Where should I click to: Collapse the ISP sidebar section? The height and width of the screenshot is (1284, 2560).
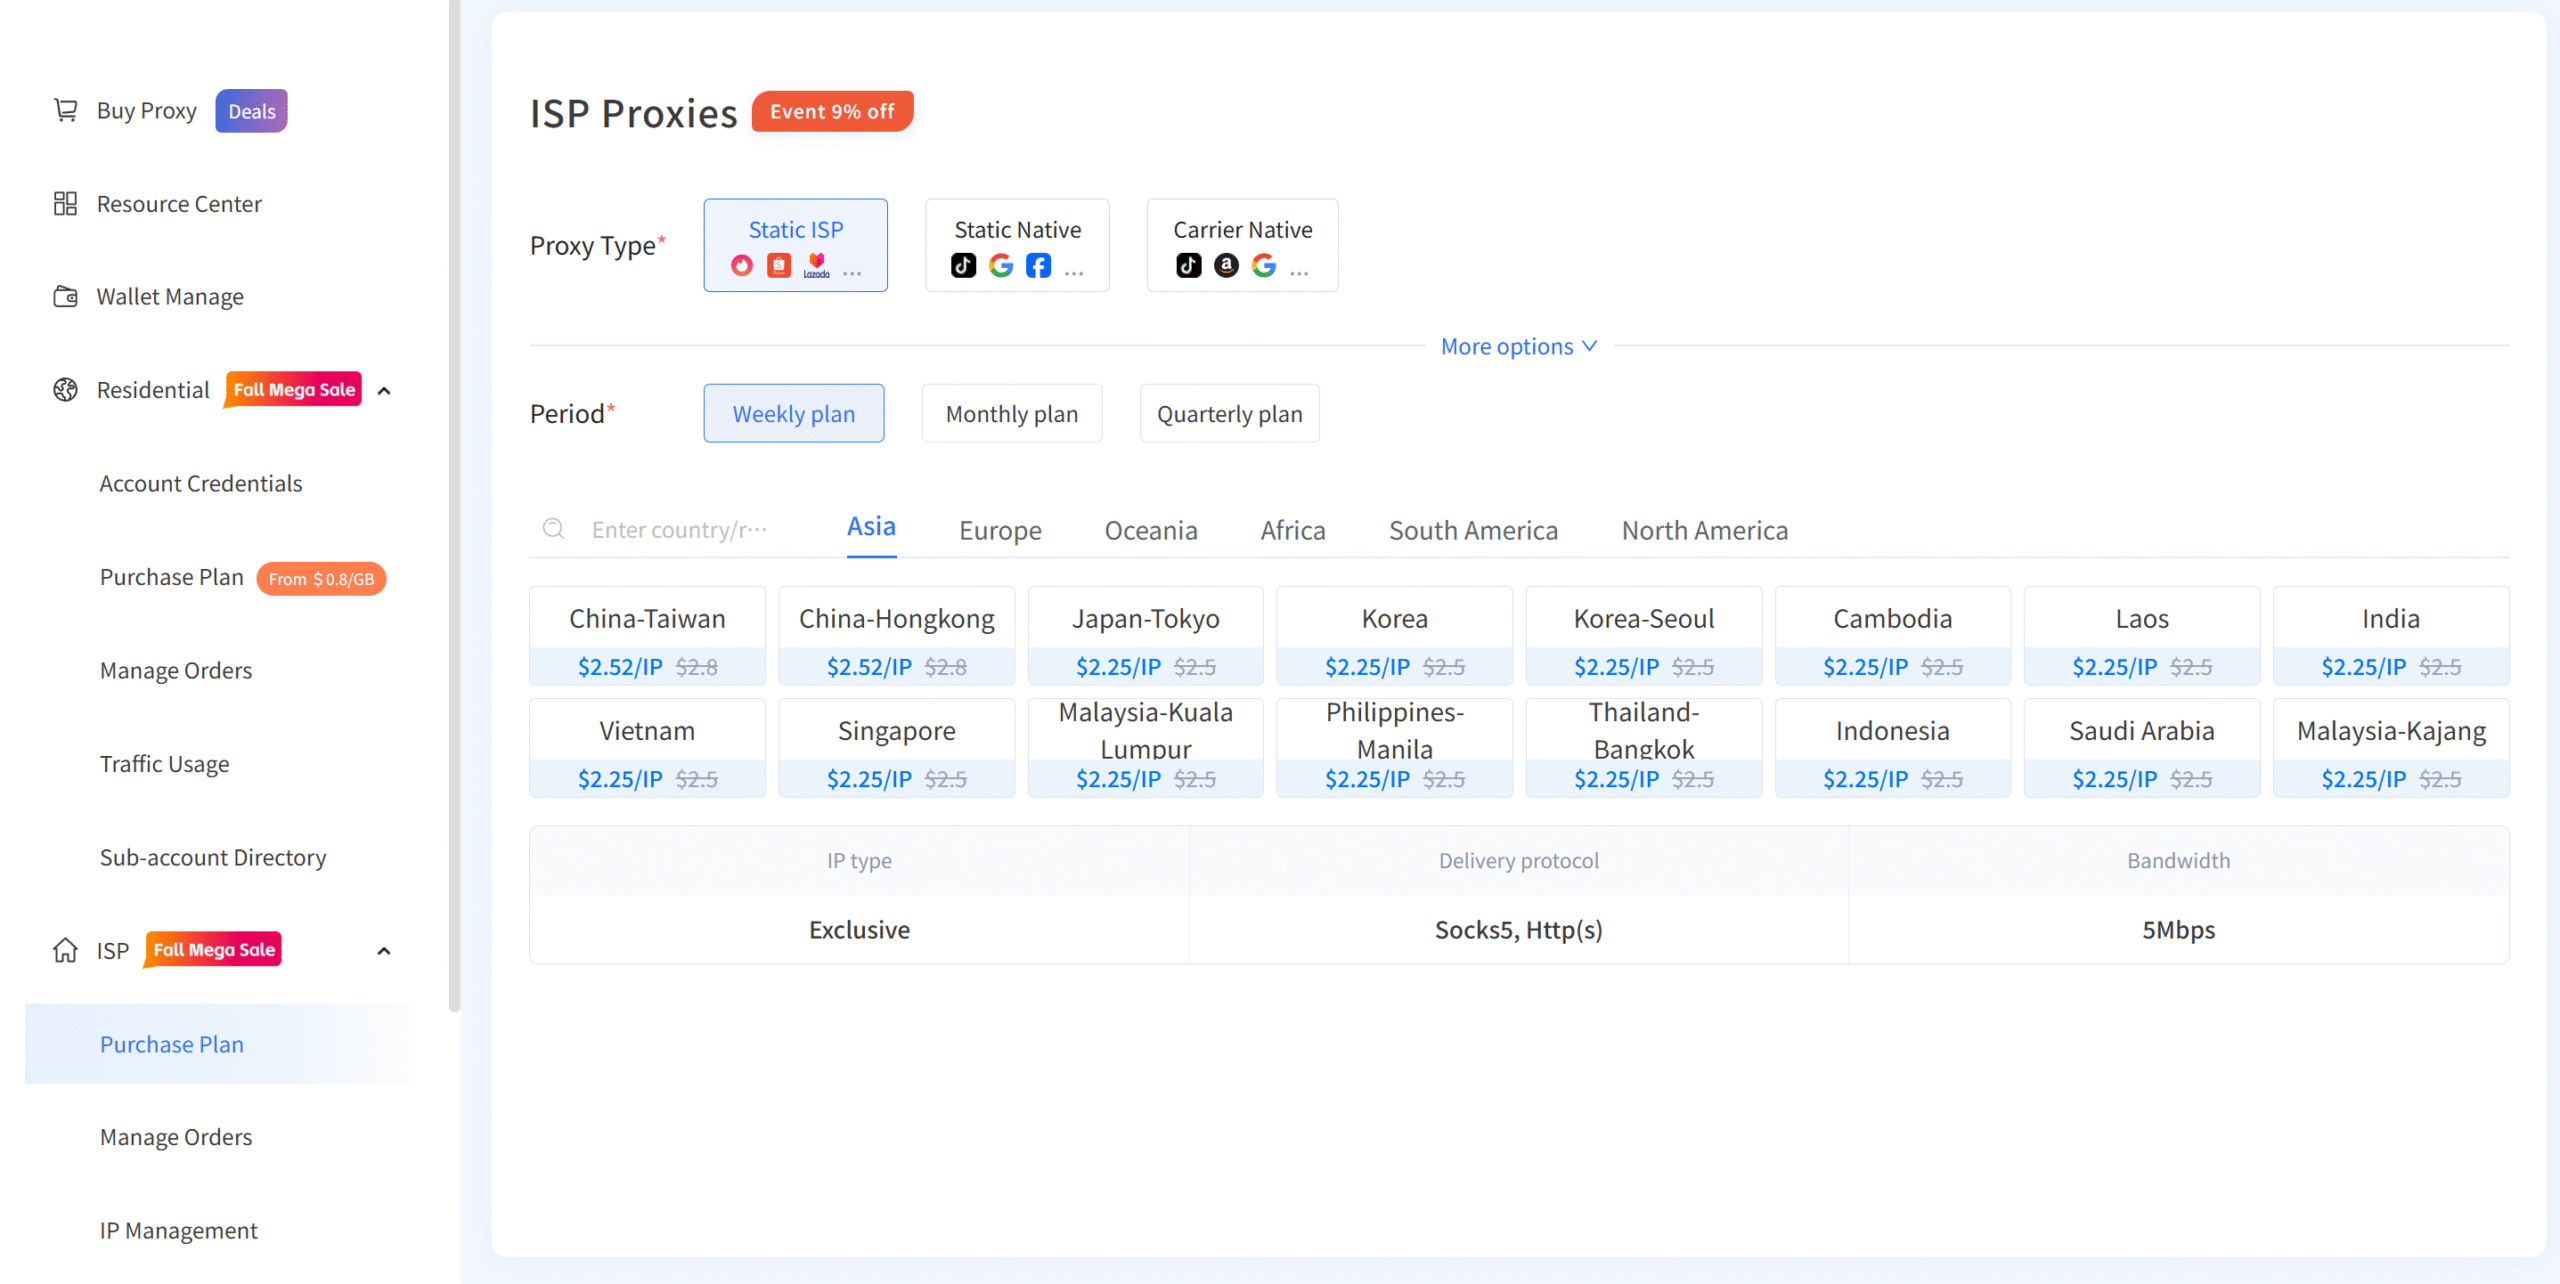(x=384, y=951)
